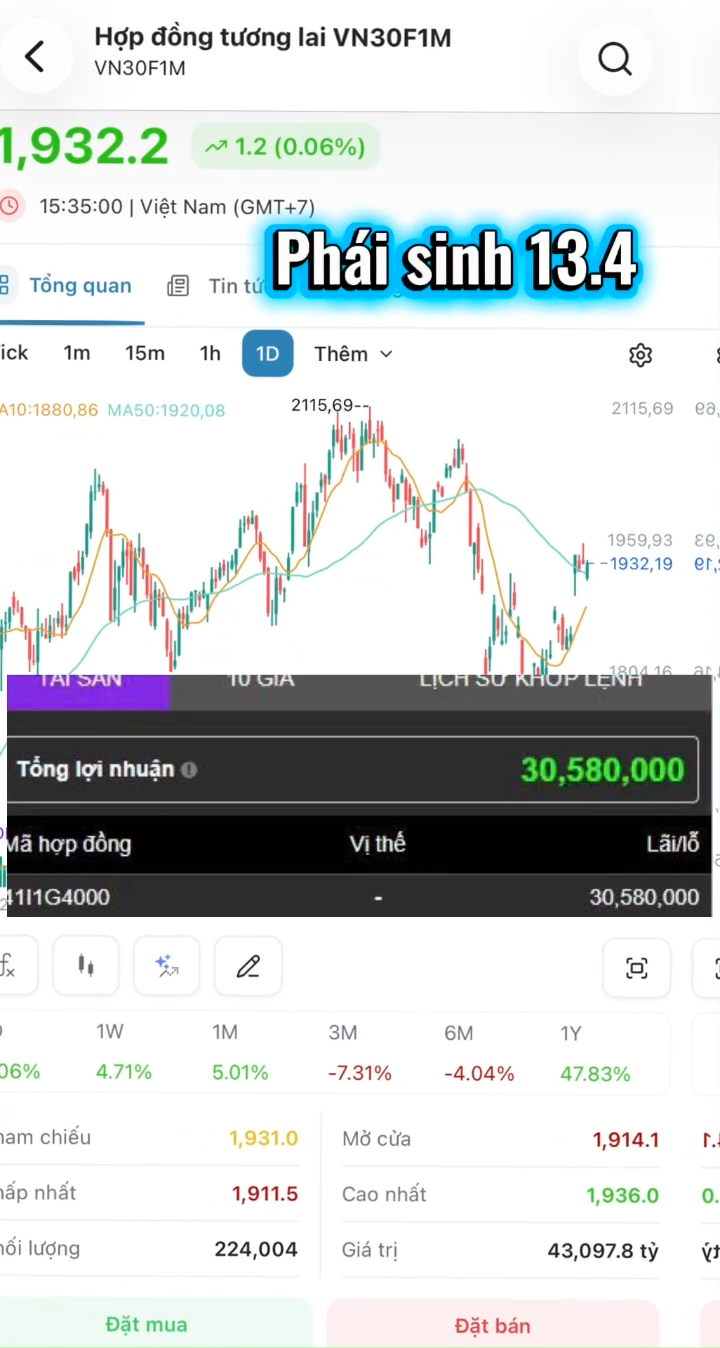
Task: Click info icon beside Tổng lợi nhuận
Action: tap(189, 770)
